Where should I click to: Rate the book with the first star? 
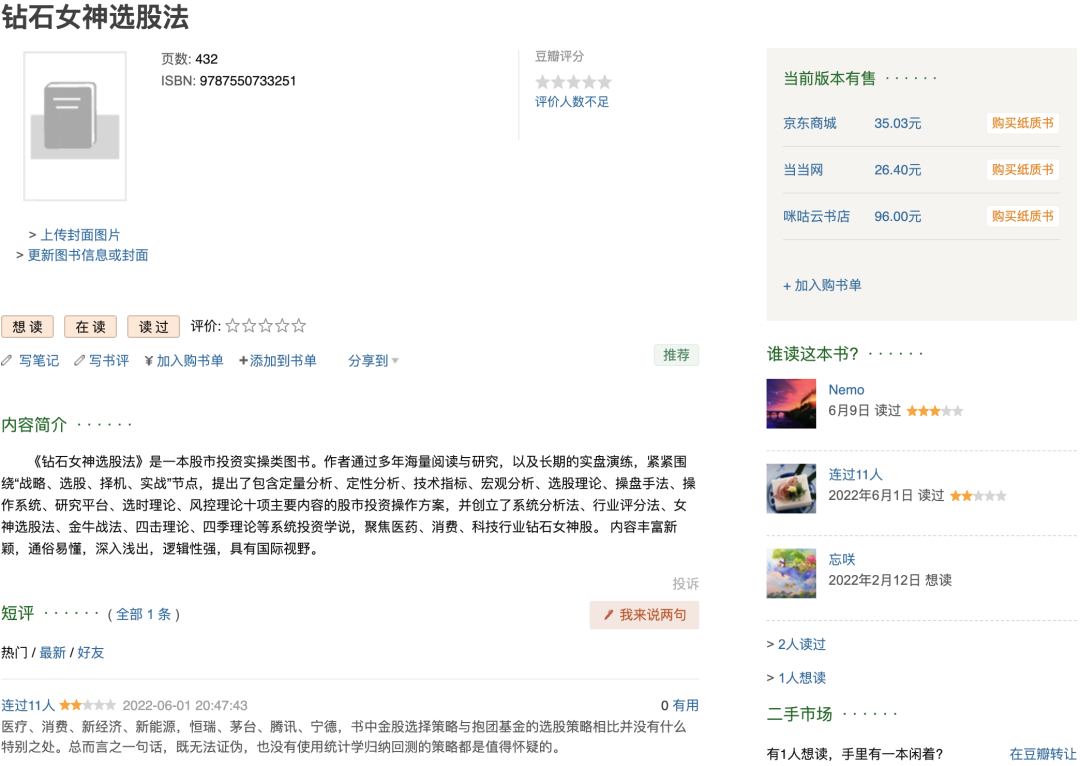pyautogui.click(x=233, y=326)
